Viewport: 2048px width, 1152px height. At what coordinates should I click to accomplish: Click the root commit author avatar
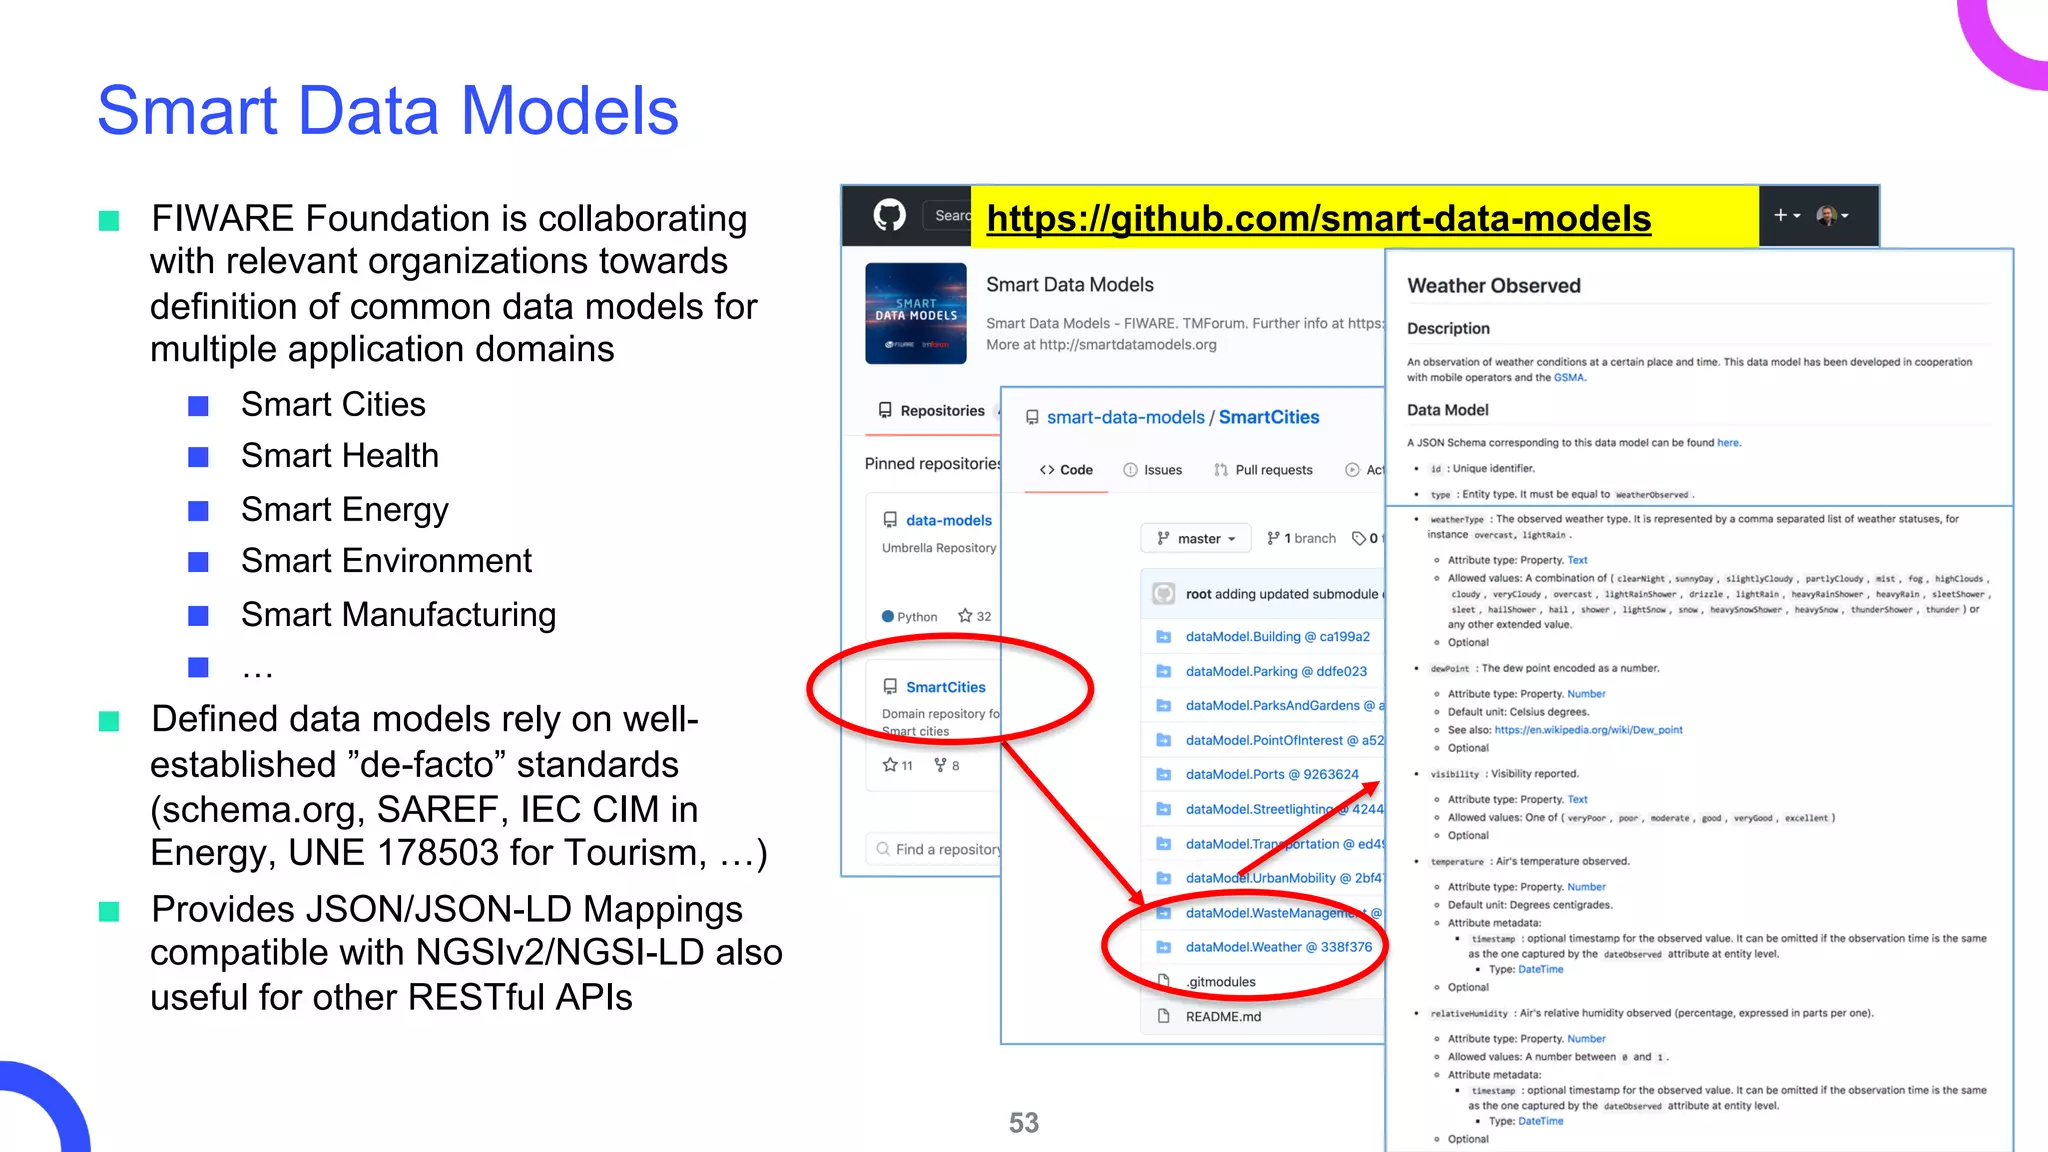click(x=1163, y=594)
